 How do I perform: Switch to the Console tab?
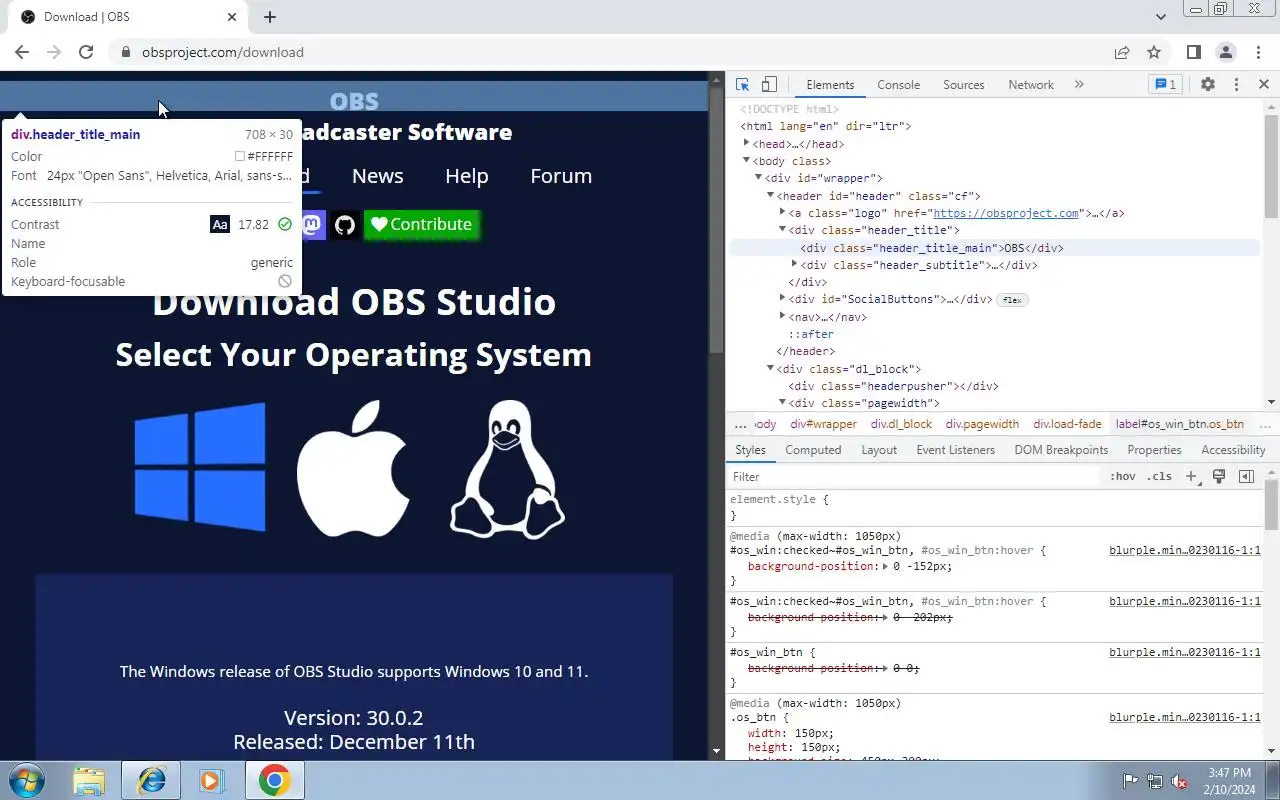(x=898, y=85)
